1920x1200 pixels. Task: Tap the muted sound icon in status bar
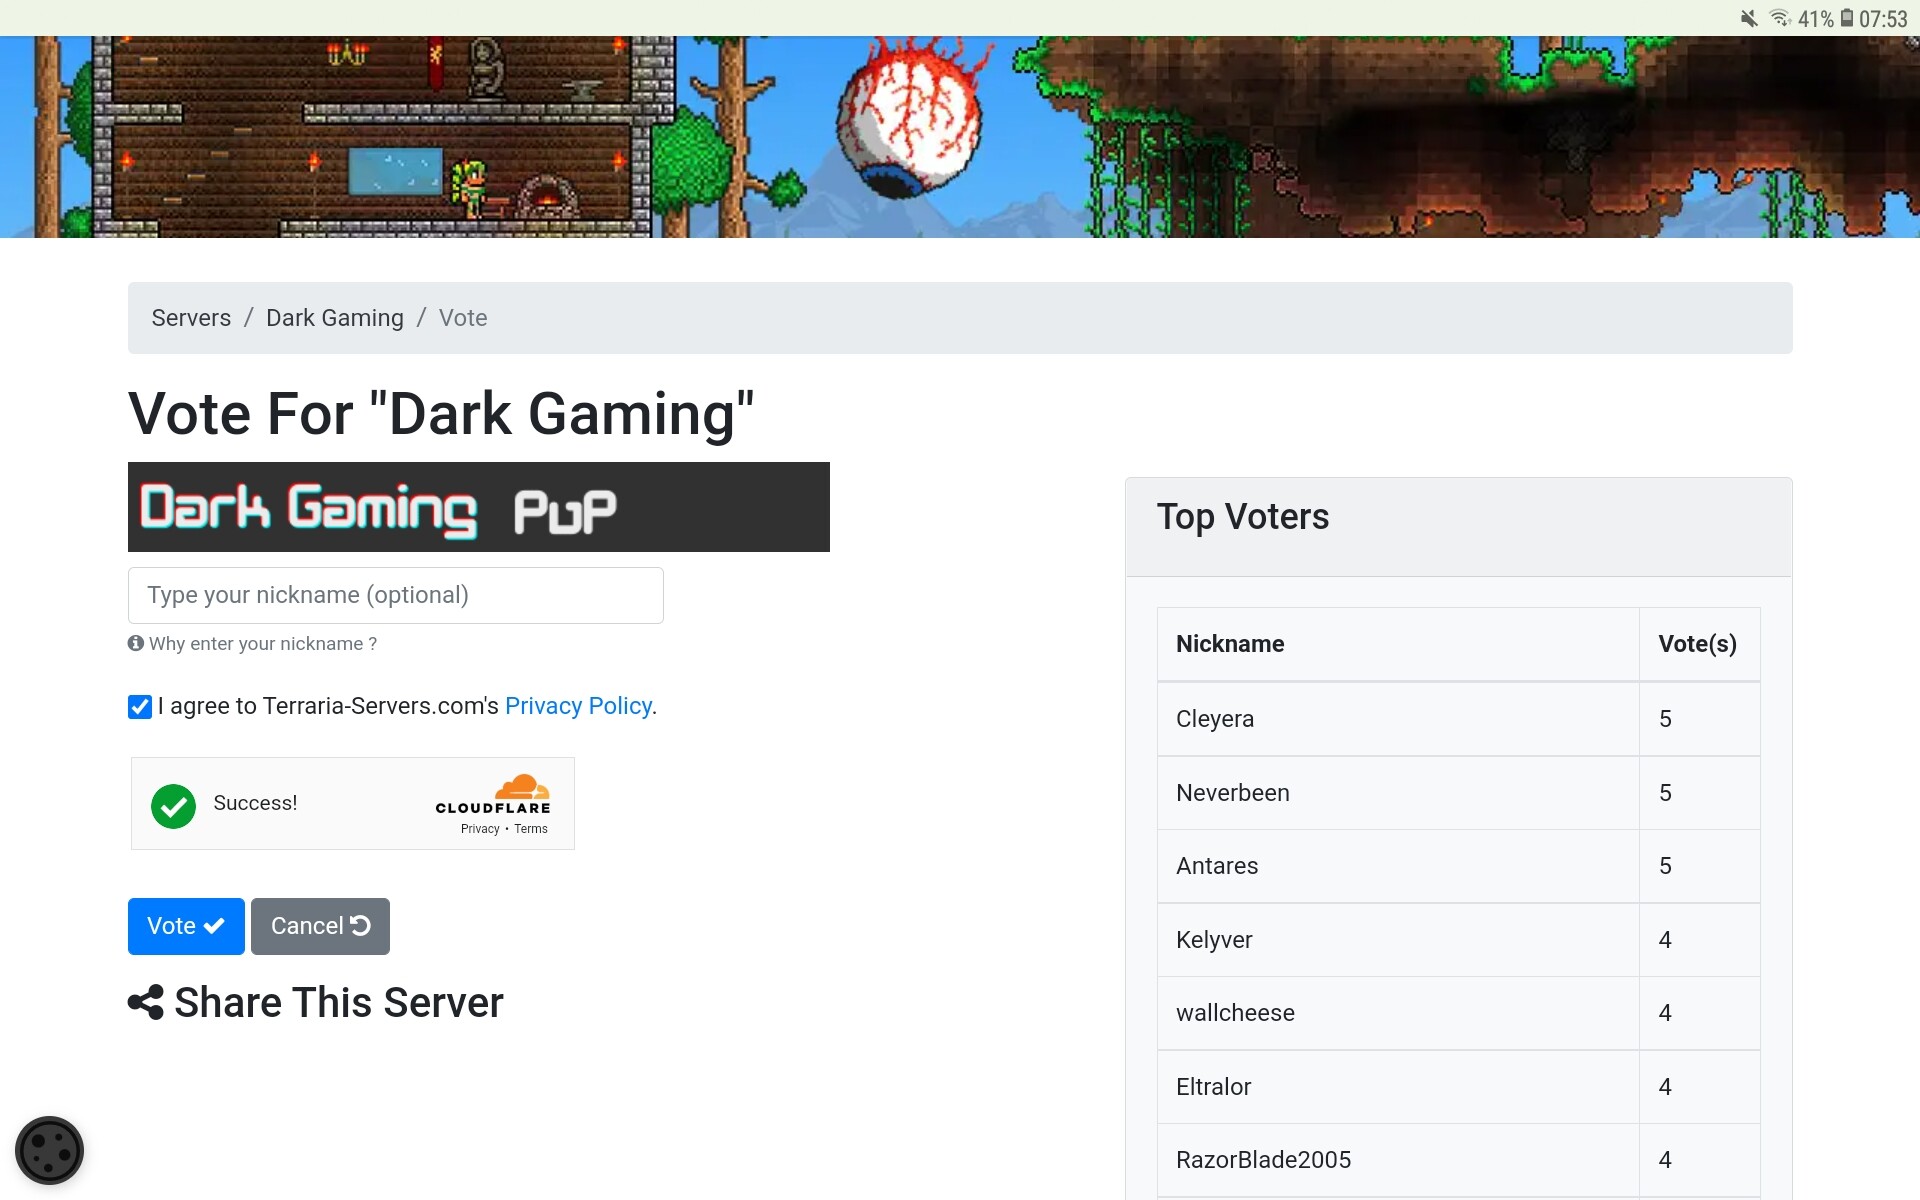(x=1749, y=18)
